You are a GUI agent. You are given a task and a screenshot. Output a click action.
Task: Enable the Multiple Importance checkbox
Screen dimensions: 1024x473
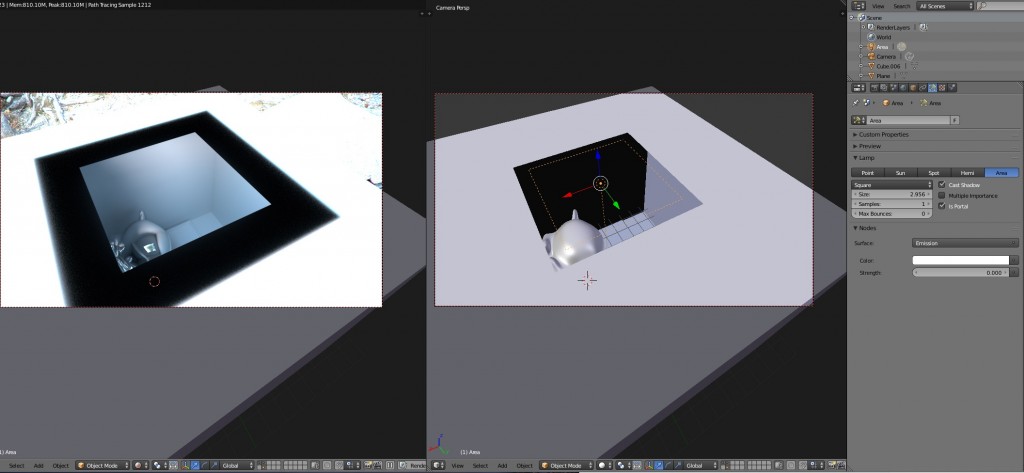tap(941, 195)
